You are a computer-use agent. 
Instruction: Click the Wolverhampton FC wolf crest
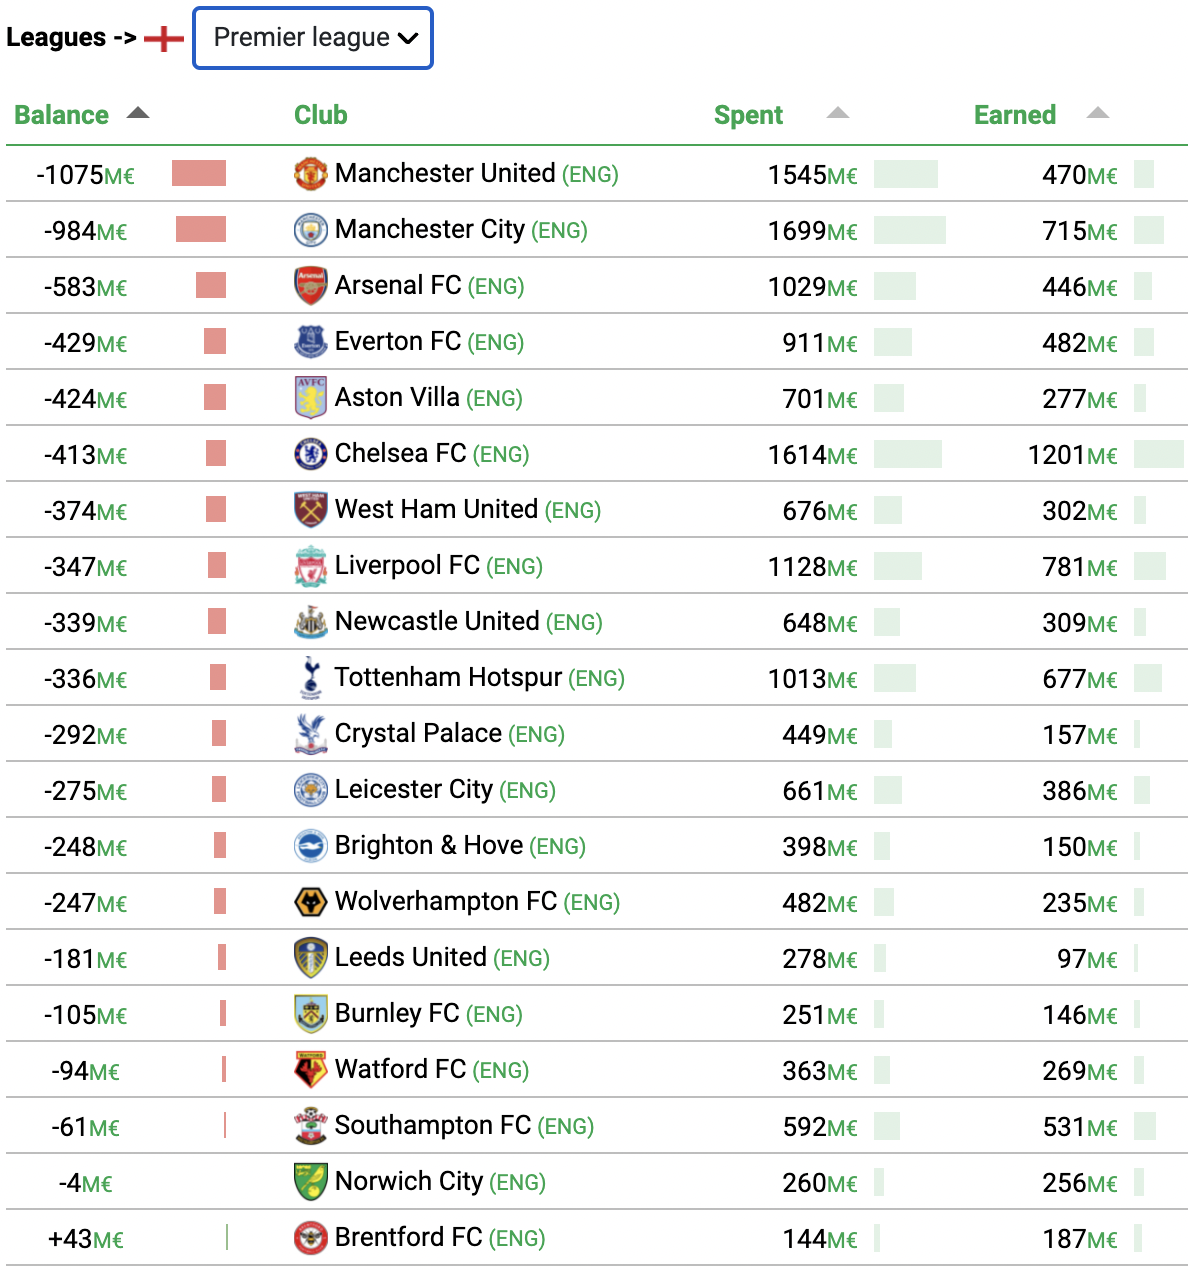311,901
